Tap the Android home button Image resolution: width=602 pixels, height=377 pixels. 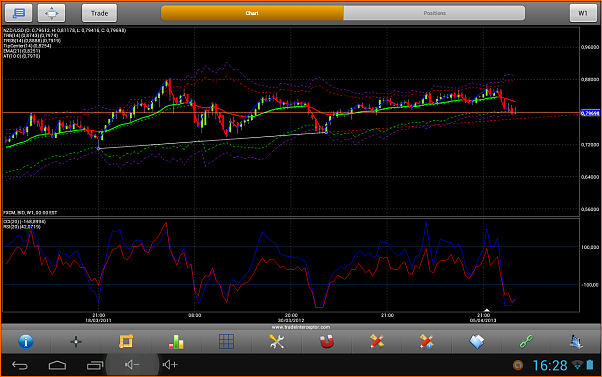click(x=57, y=365)
